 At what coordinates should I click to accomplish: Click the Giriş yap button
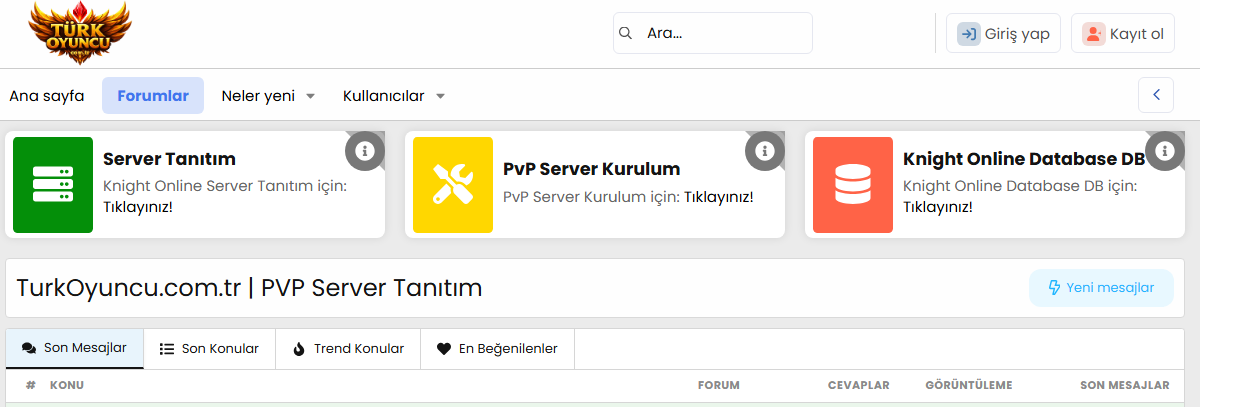pyautogui.click(x=1004, y=34)
